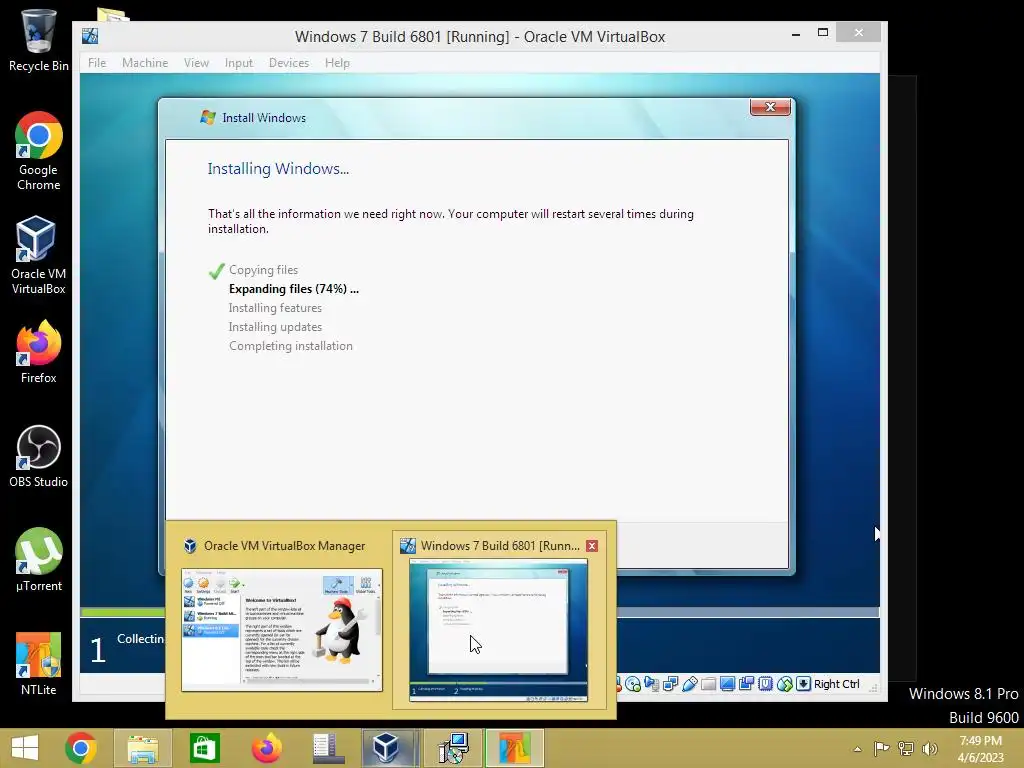Click the Expanding files (74%) step text
The width and height of the screenshot is (1024, 768).
[x=294, y=289]
